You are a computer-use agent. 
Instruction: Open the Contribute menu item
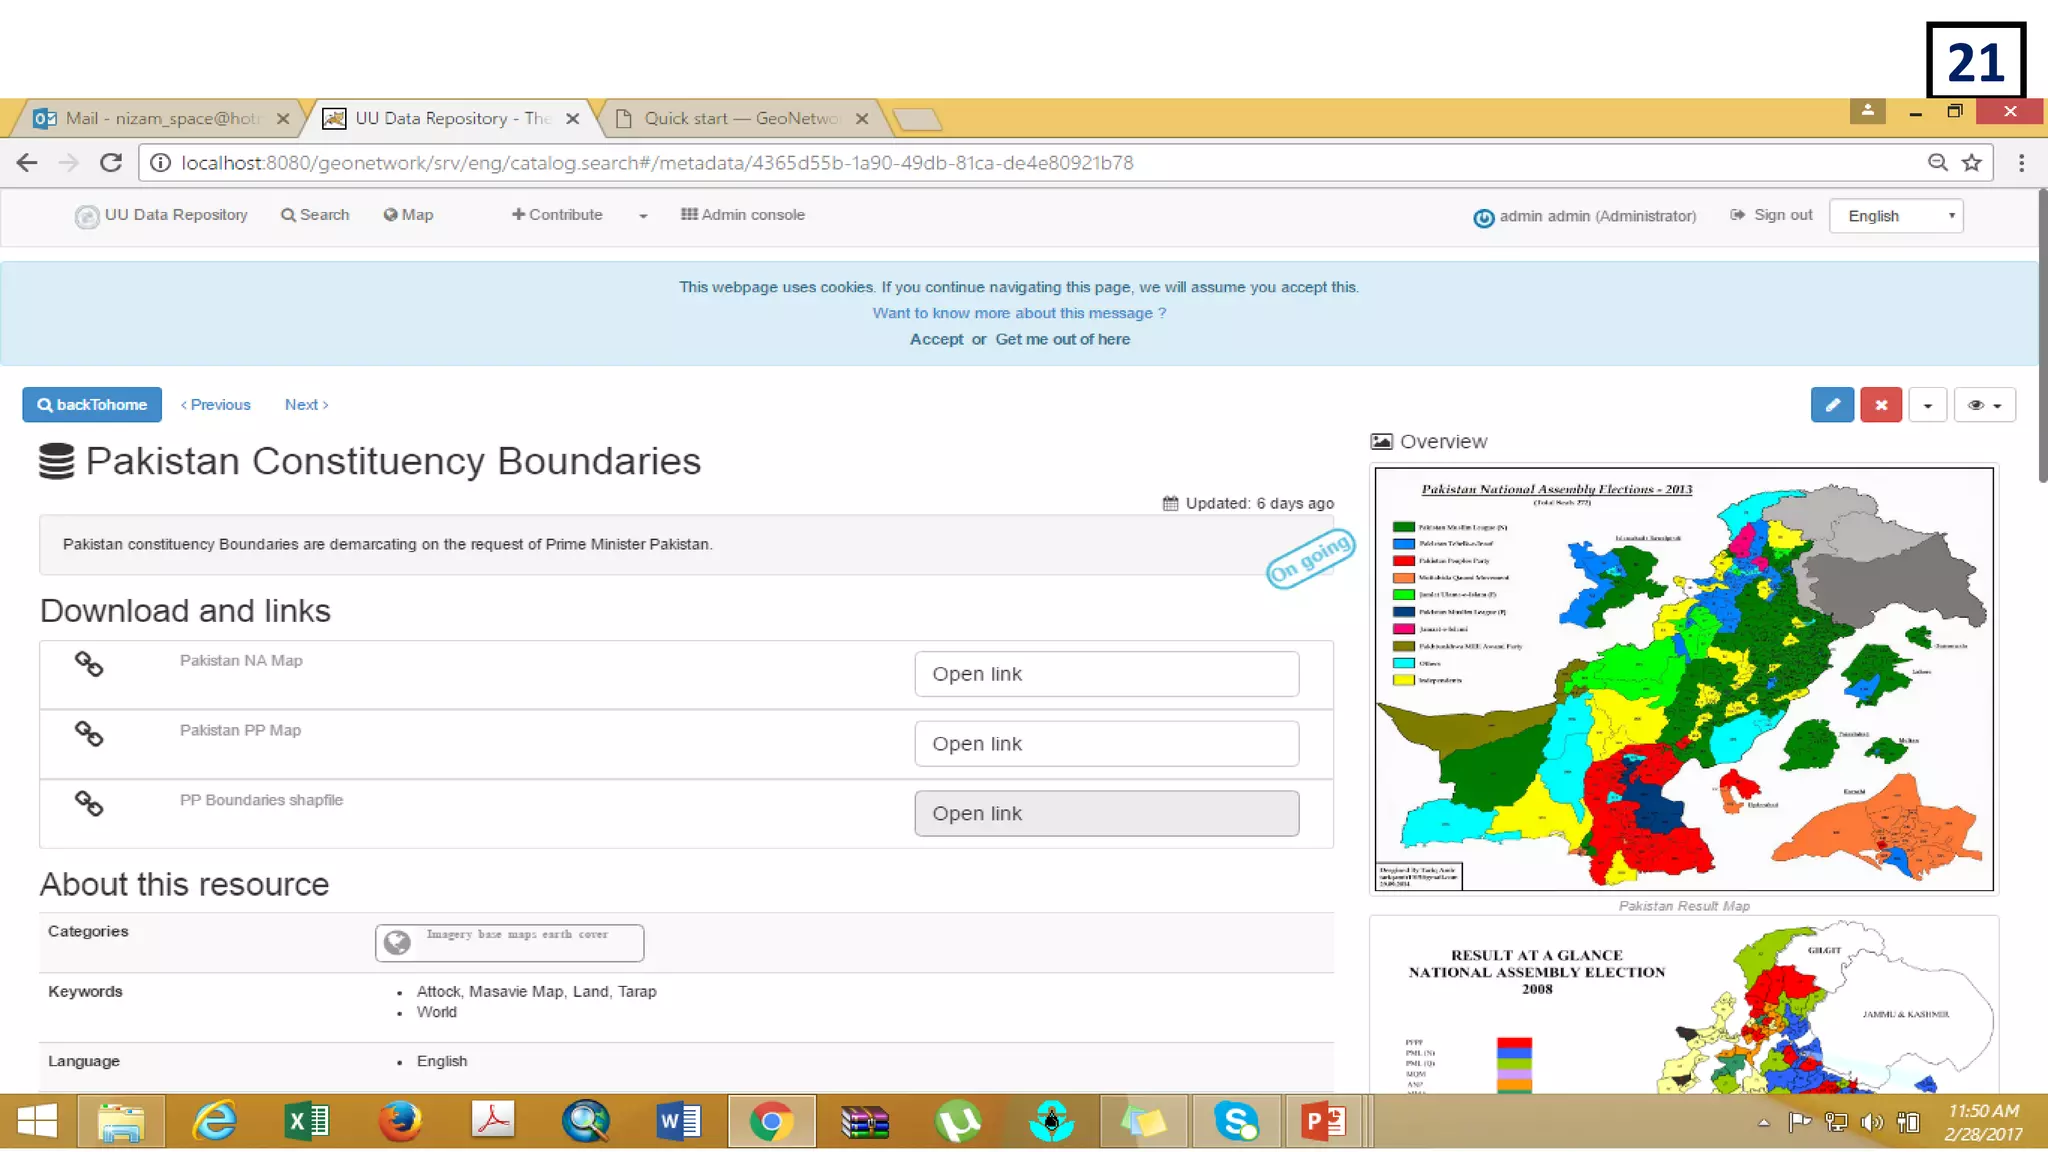coord(557,215)
